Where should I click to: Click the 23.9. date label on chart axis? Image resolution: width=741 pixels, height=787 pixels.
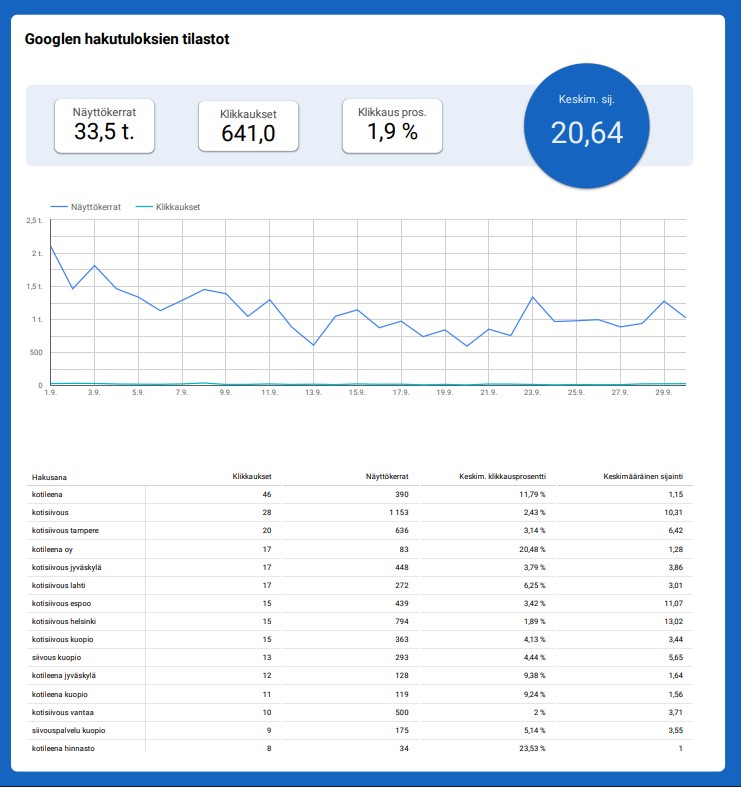[532, 394]
